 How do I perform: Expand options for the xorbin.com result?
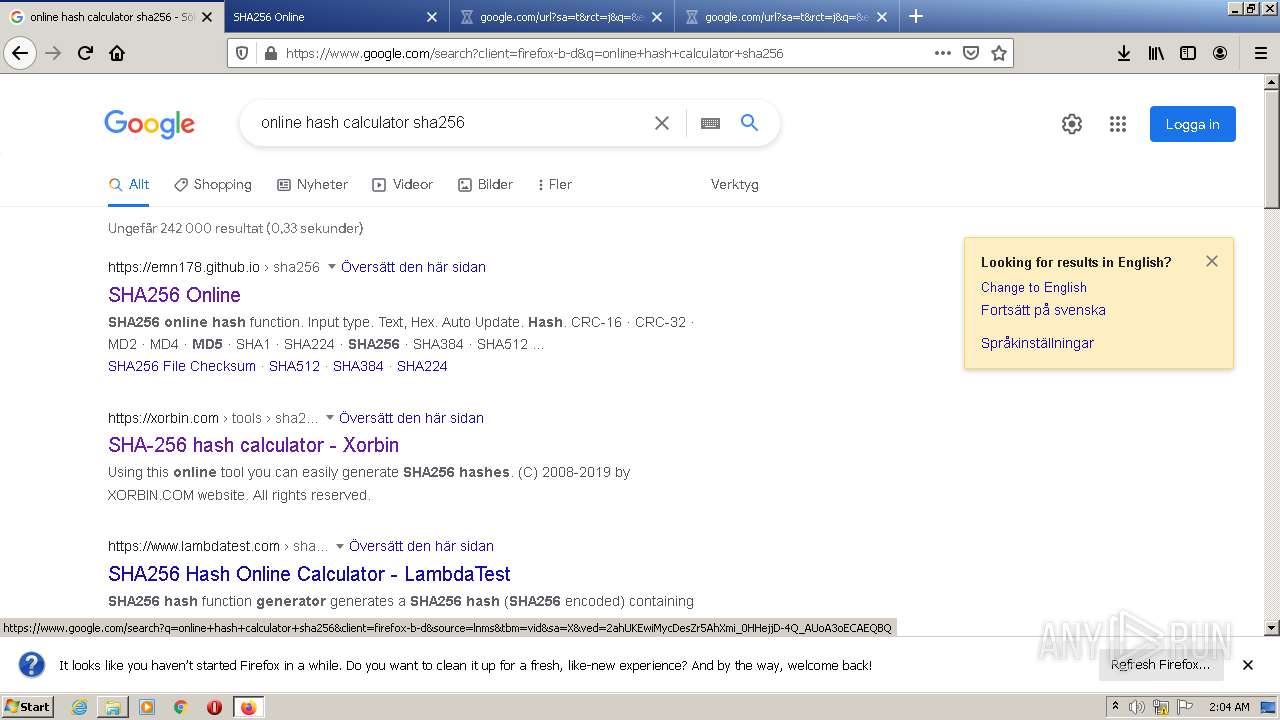[x=330, y=418]
